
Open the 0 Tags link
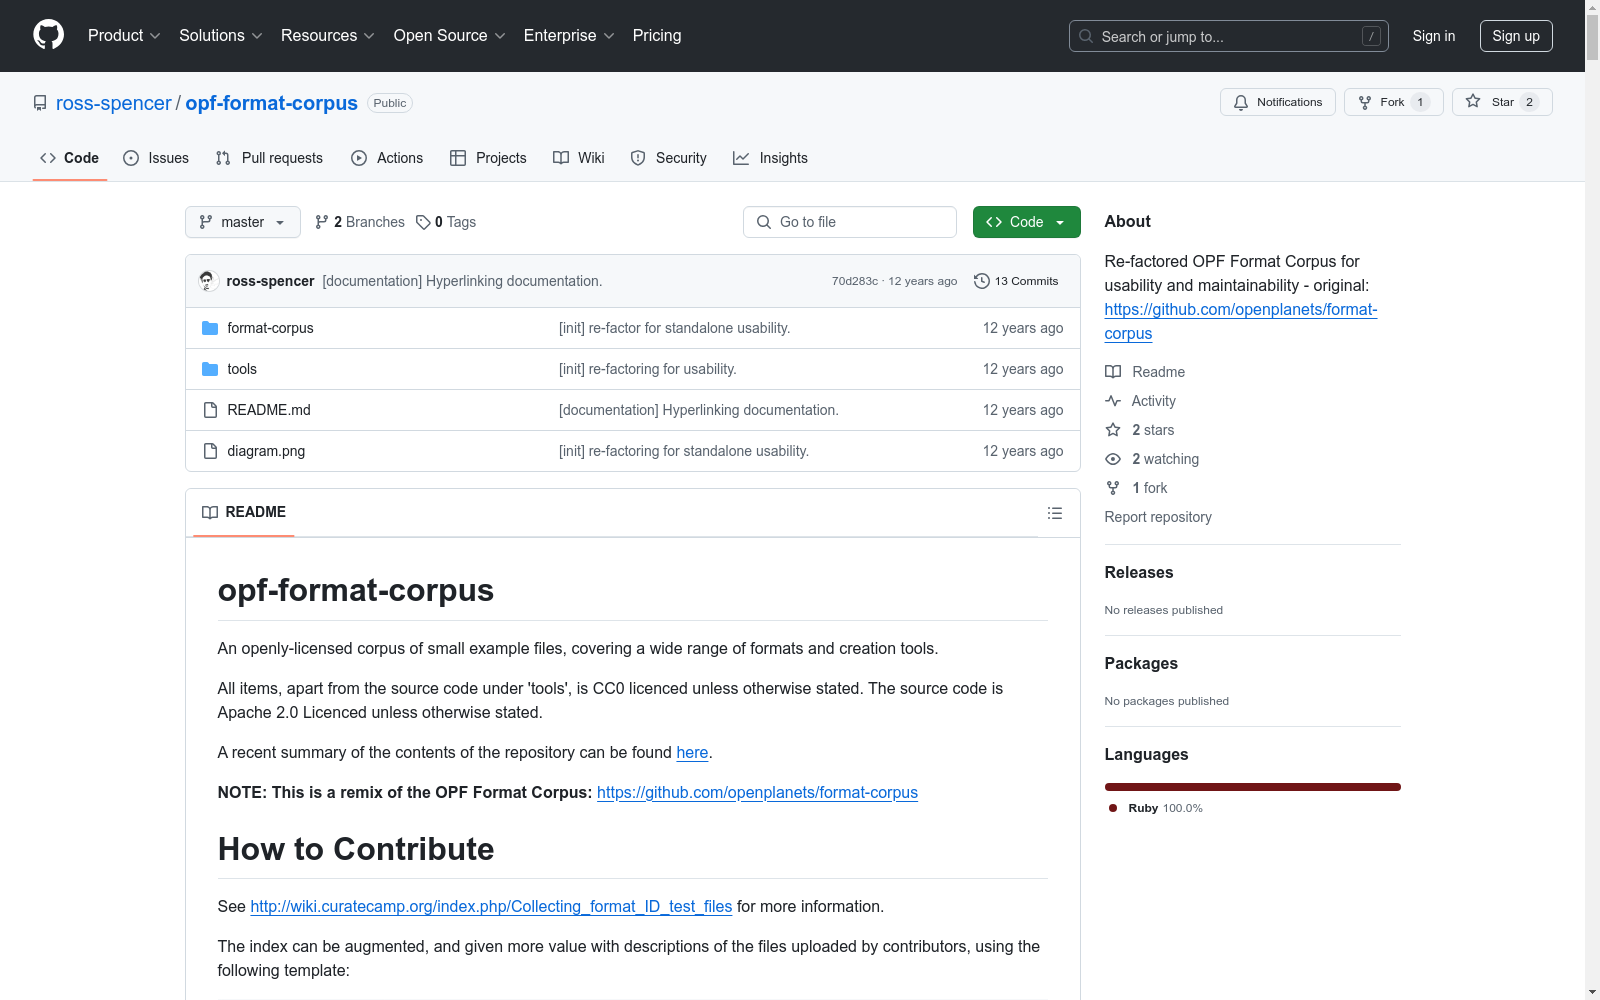[x=446, y=222]
